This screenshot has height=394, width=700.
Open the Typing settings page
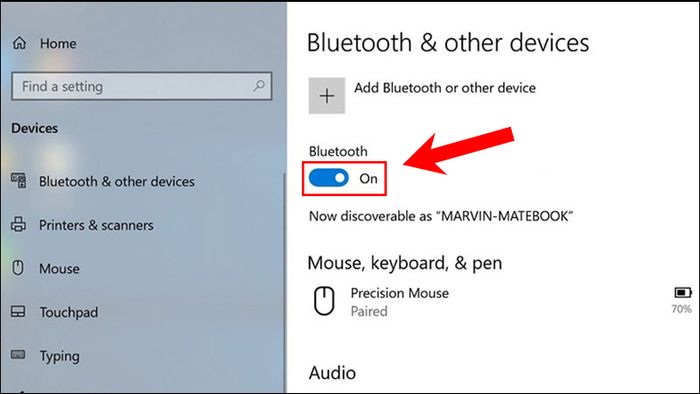pyautogui.click(x=59, y=356)
